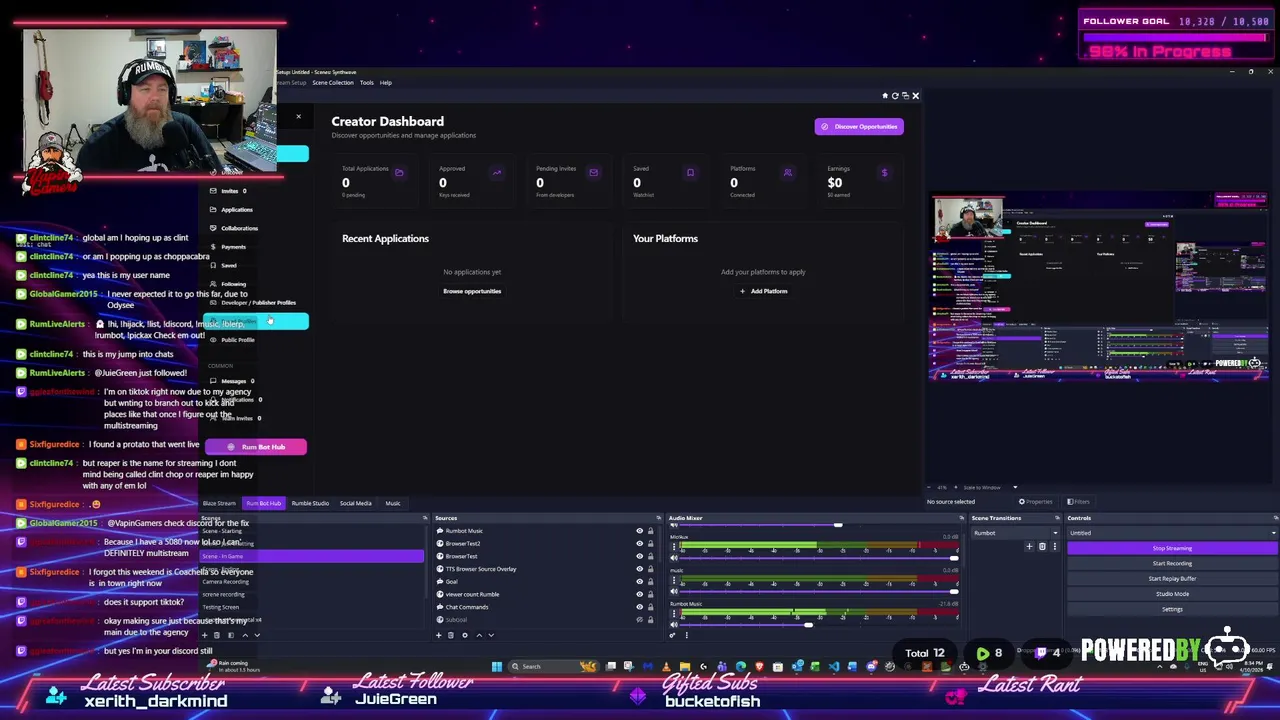Click the Saved card bookmark icon
1280x720 pixels.
pos(690,173)
